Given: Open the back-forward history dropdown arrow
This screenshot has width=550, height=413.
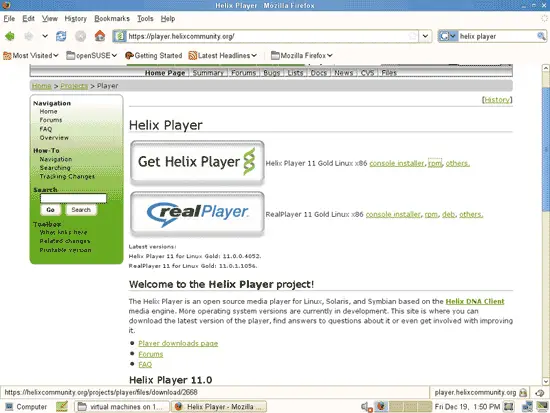Looking at the screenshot, I should pos(45,36).
